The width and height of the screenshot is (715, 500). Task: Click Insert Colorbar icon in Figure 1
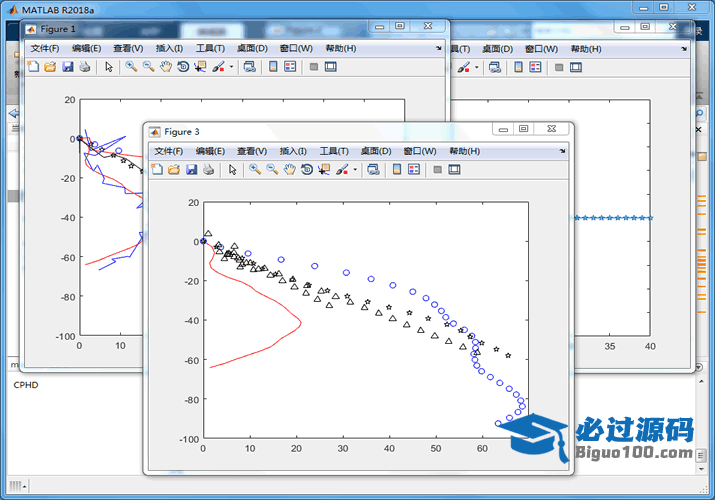click(x=273, y=67)
